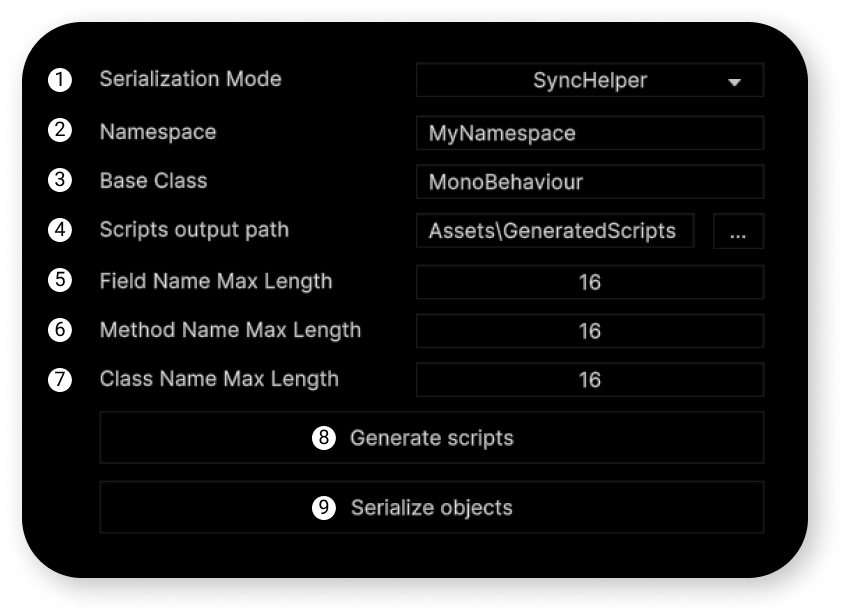The height and width of the screenshot is (616, 846).
Task: Click the circled number 4 marker
Action: point(60,230)
